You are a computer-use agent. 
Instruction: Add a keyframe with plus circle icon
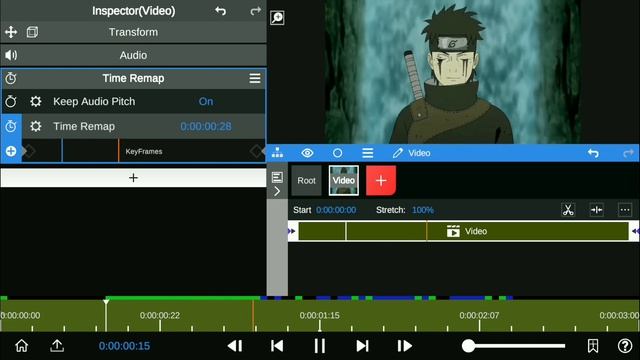[11, 151]
